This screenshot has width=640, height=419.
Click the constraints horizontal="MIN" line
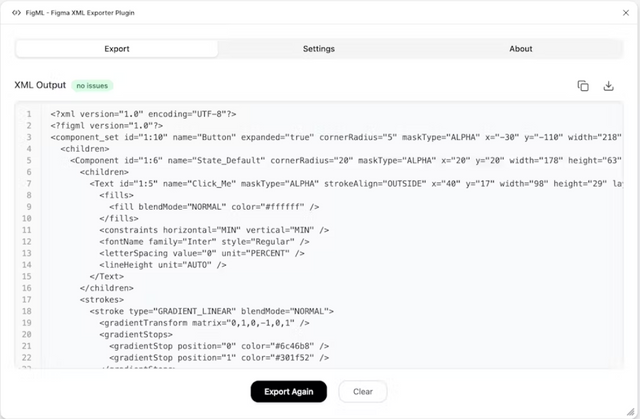click(x=214, y=230)
